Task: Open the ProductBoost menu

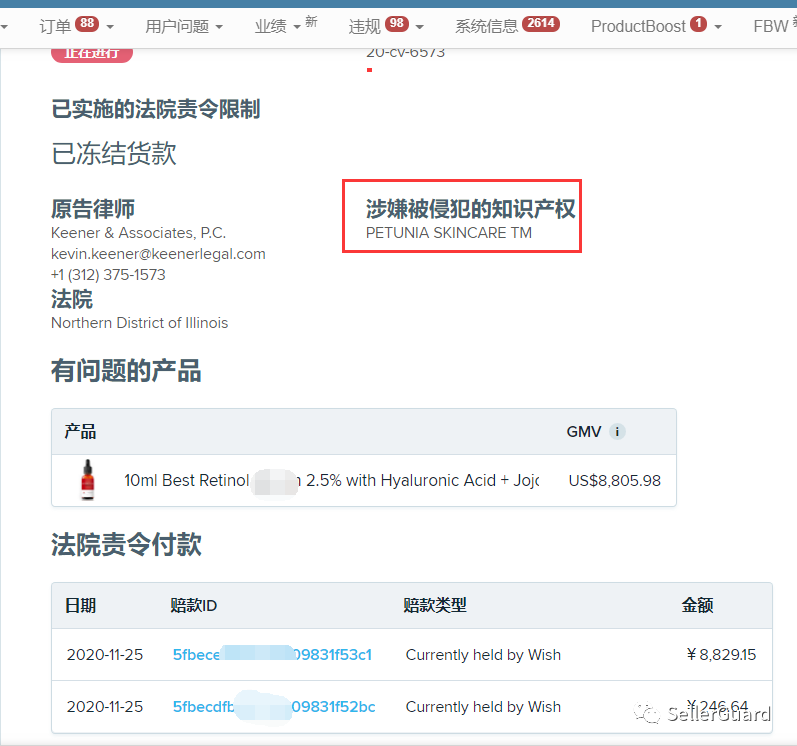Action: point(638,26)
